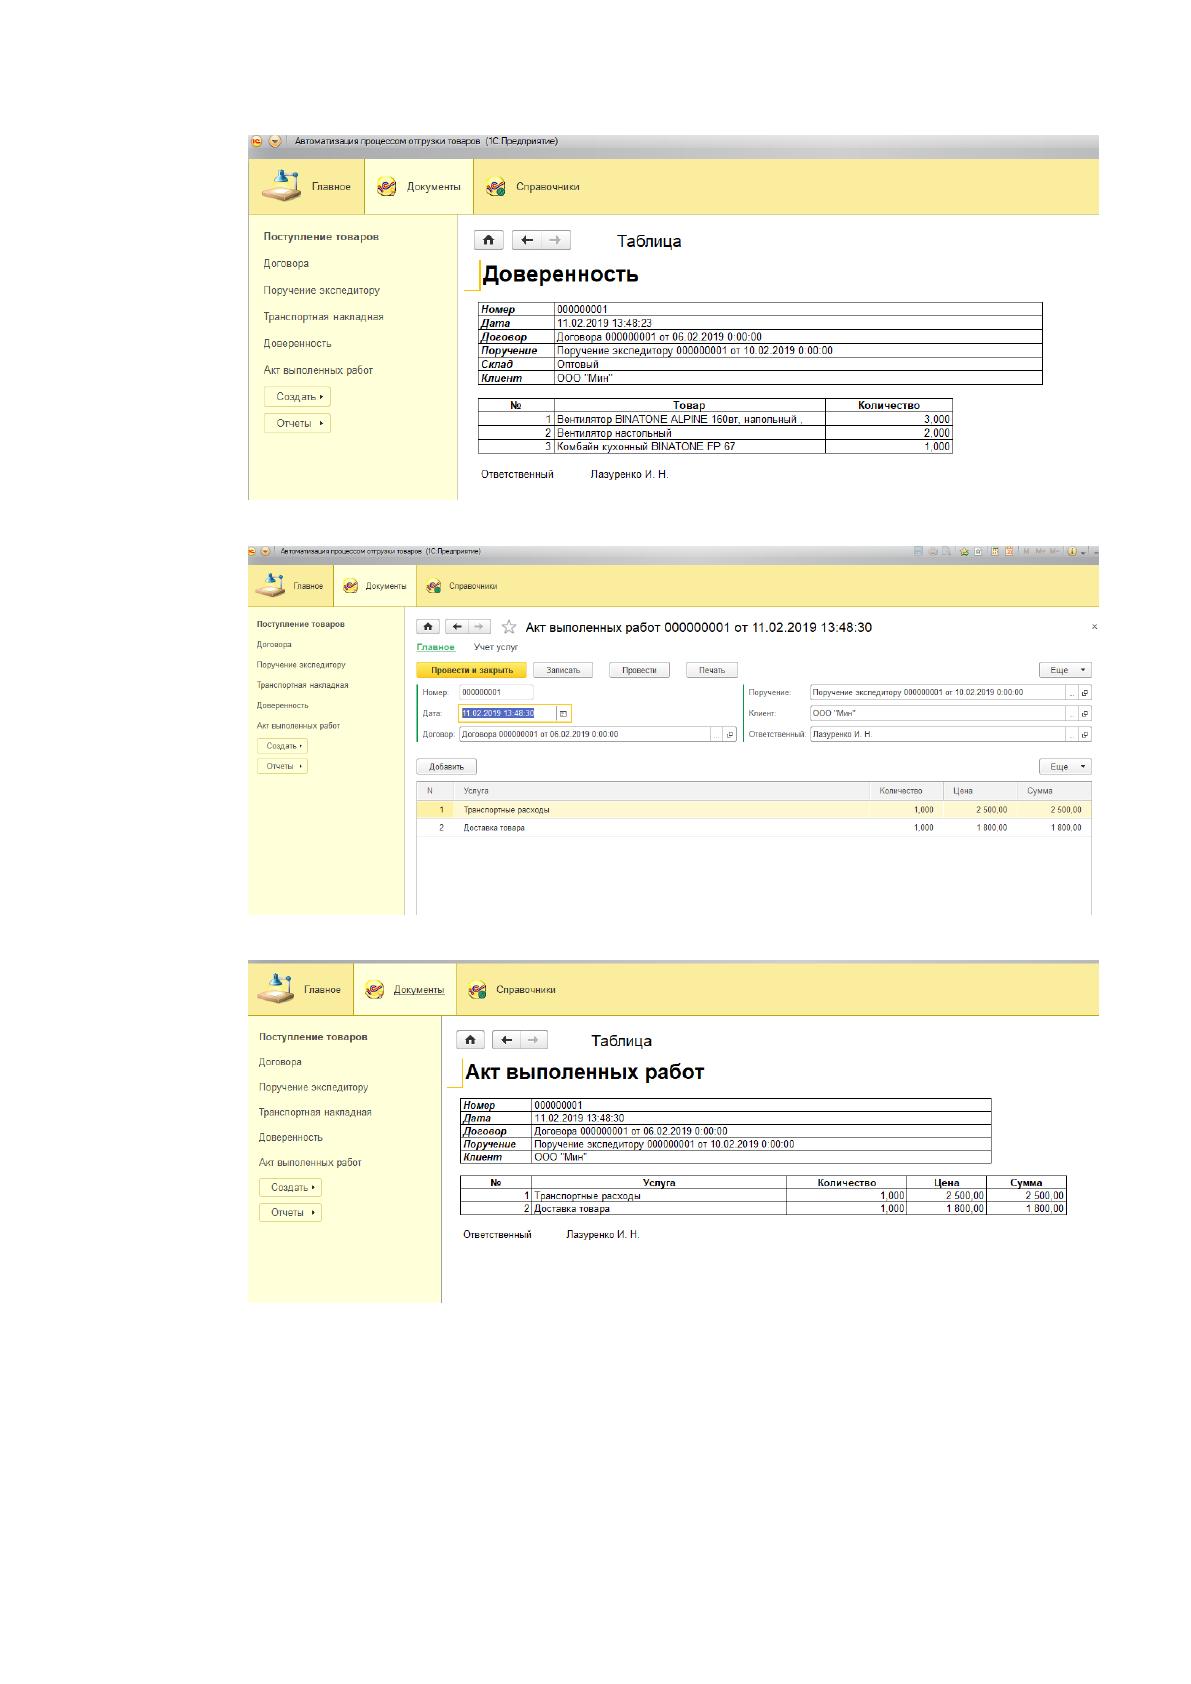
Task: Open calendar picker in Дата field
Action: coord(563,713)
